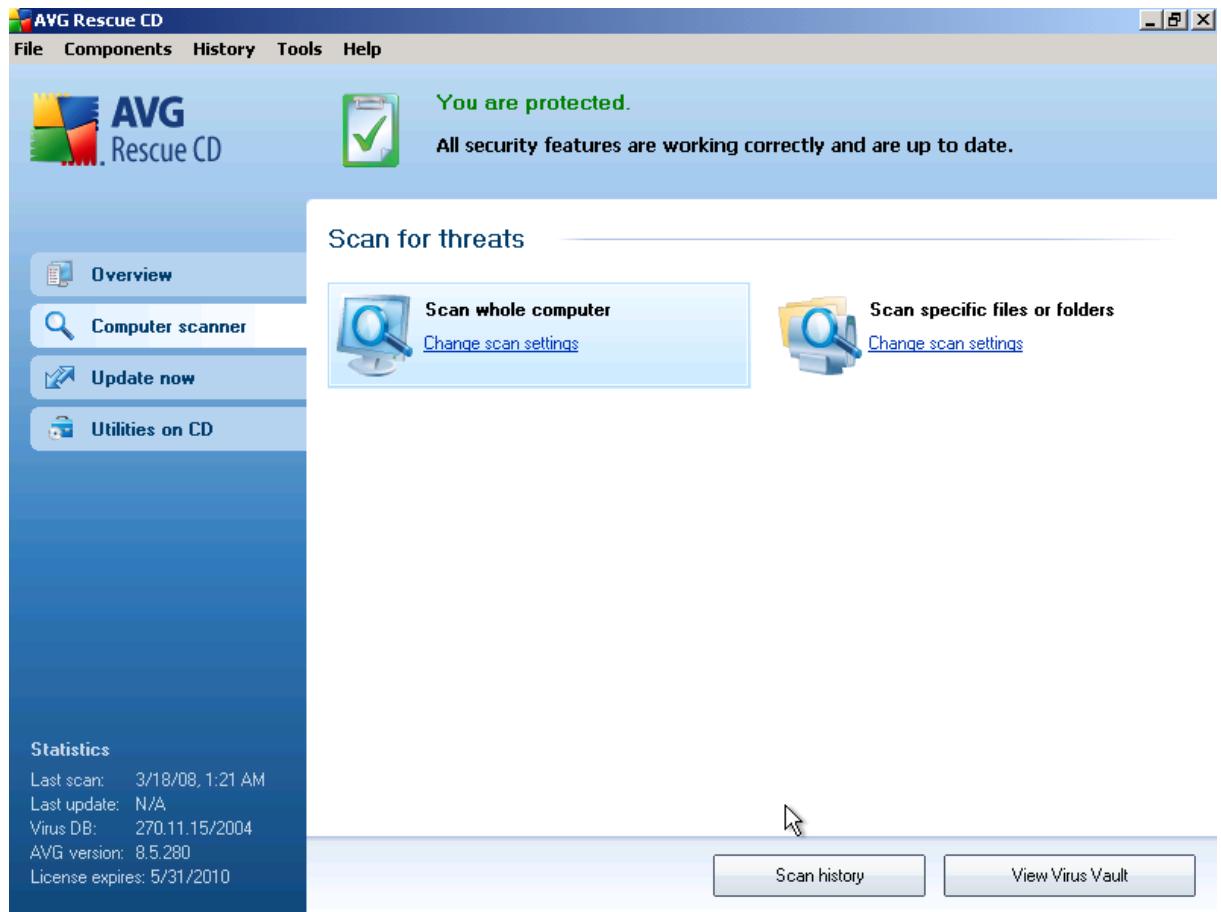Viewport: 1221px width, 912px height.
Task: Open Scan history
Action: click(819, 876)
